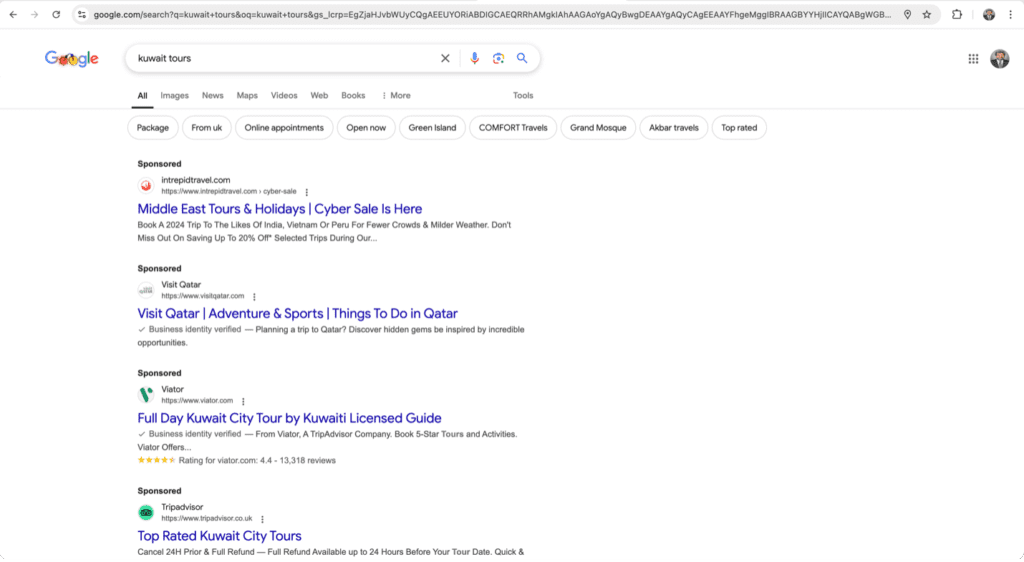
Task: Switch to the Books tab
Action: point(353,95)
